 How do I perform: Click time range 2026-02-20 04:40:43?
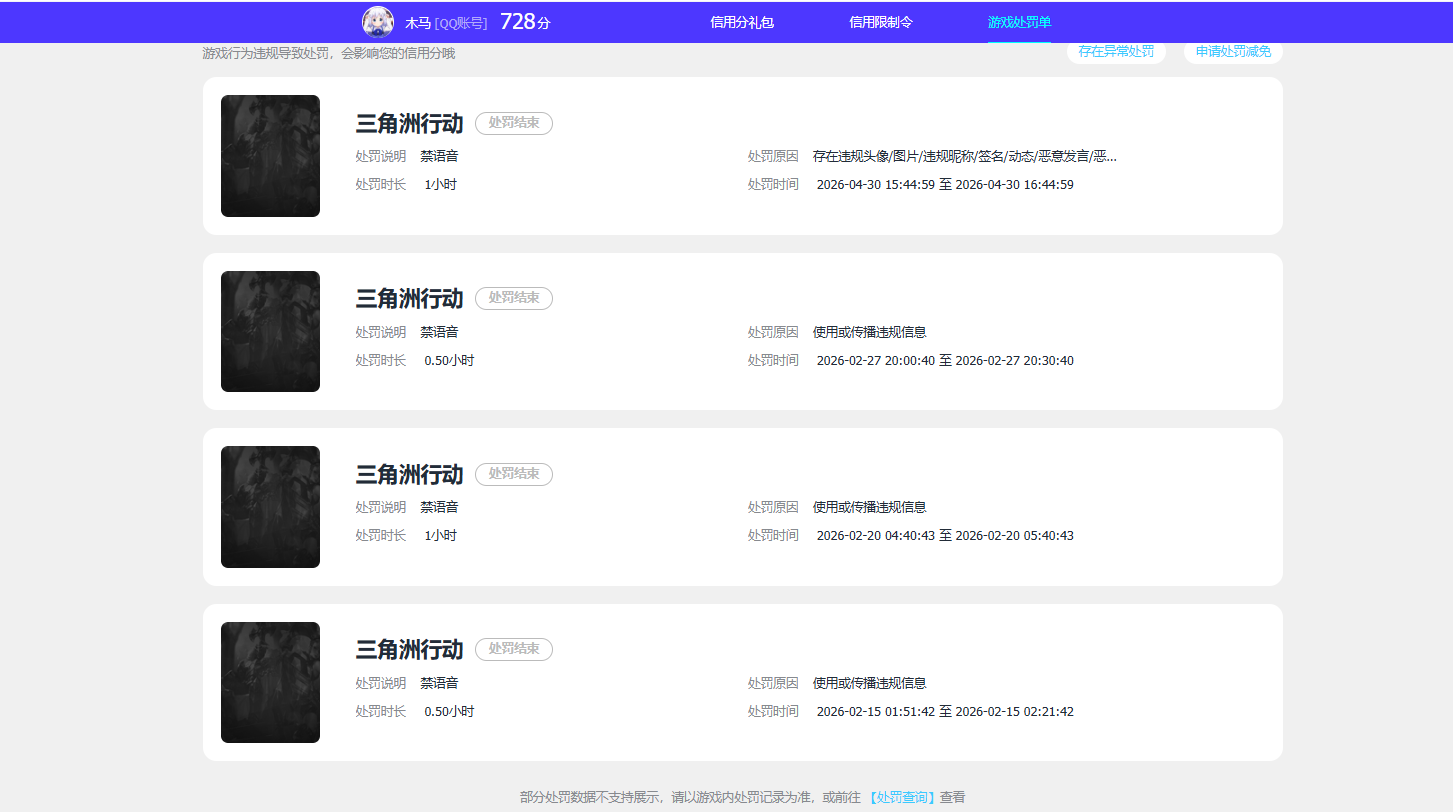pos(945,535)
